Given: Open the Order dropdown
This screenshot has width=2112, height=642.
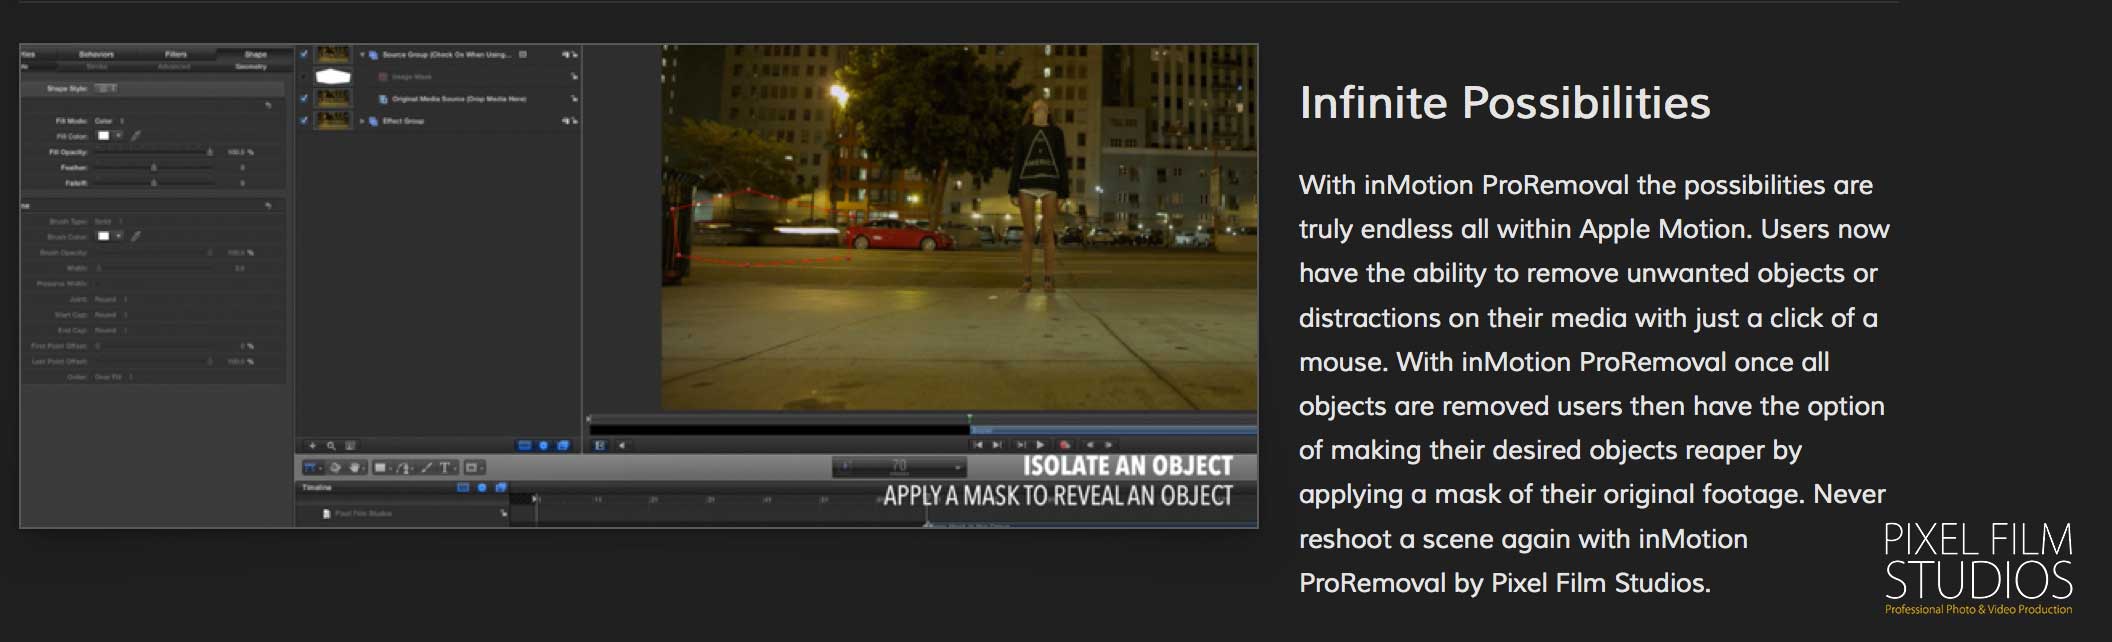Looking at the screenshot, I should pyautogui.click(x=114, y=377).
